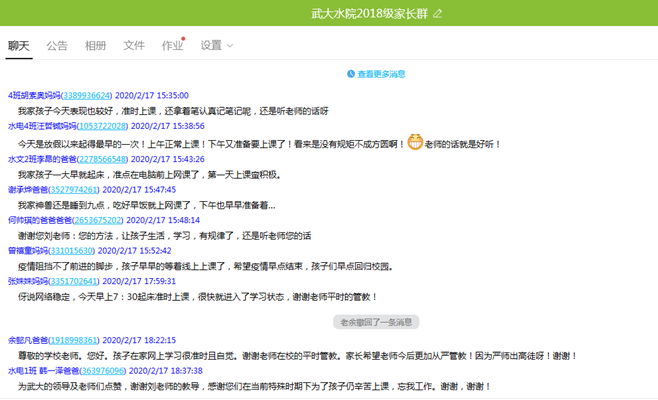Viewport: 658px width, 400px height.
Task: Click the edit icon beside the group title
Action: tap(435, 13)
